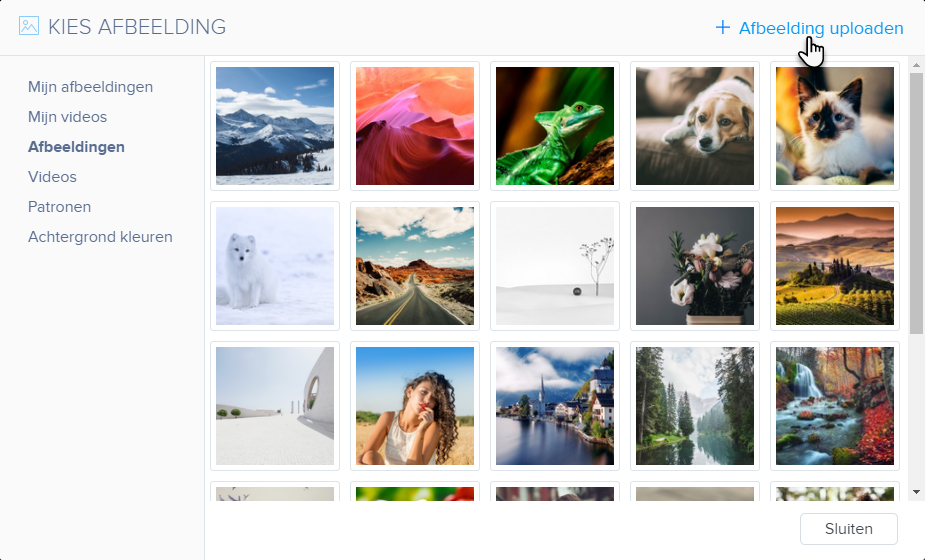
Task: Pick the autumn waterfall image
Action: [x=835, y=406]
